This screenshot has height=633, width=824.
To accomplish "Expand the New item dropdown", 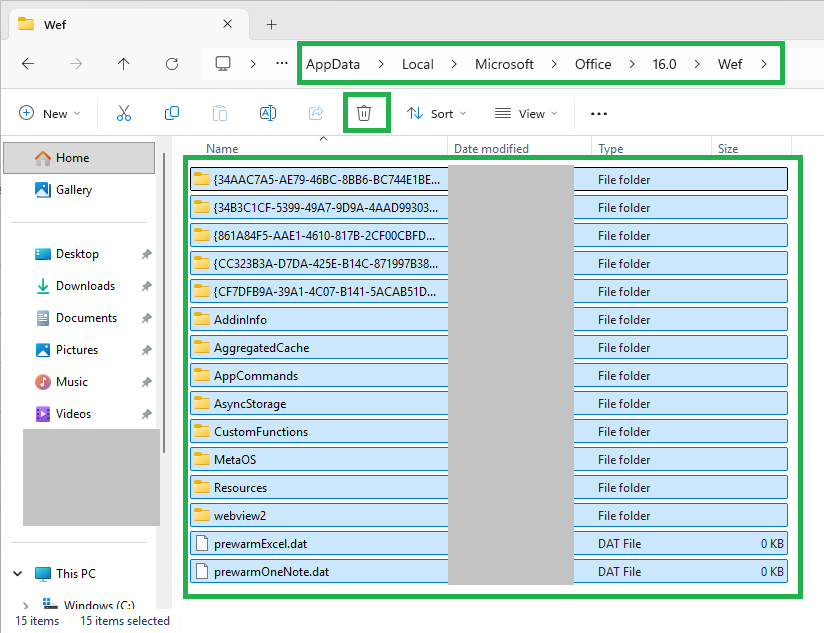I will [50, 113].
